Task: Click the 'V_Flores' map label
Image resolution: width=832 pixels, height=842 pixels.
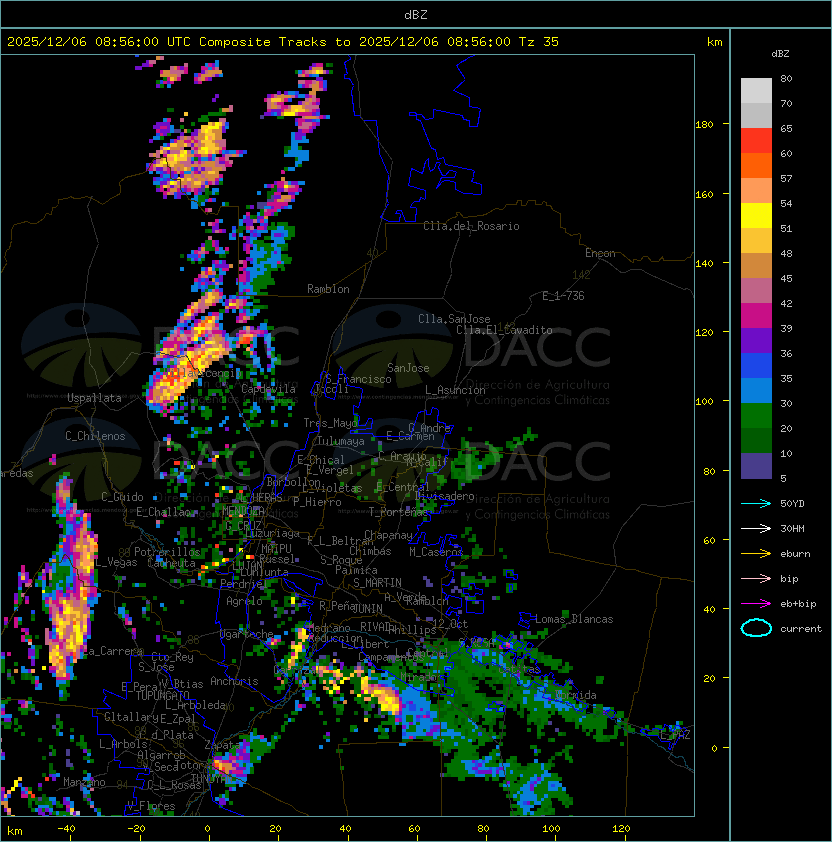Action: [x=151, y=806]
